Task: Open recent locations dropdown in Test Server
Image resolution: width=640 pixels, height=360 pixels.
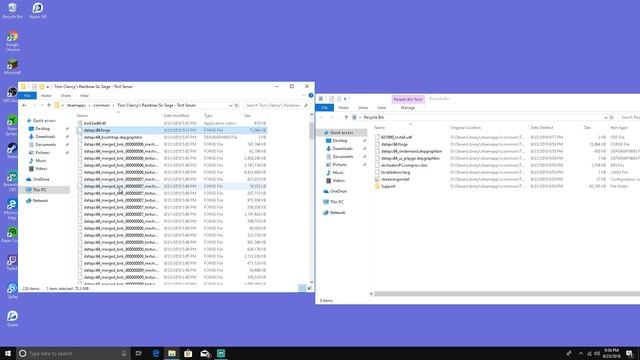Action: point(42,105)
